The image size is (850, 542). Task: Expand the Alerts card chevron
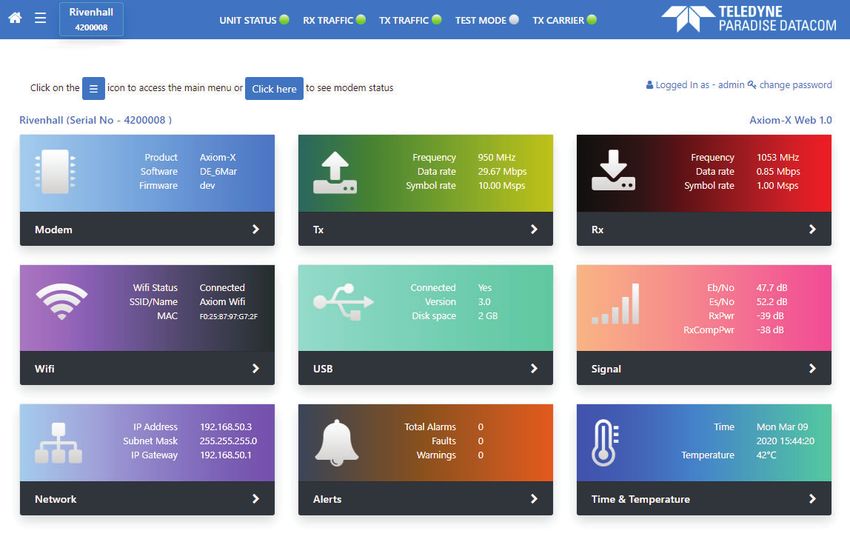click(534, 499)
